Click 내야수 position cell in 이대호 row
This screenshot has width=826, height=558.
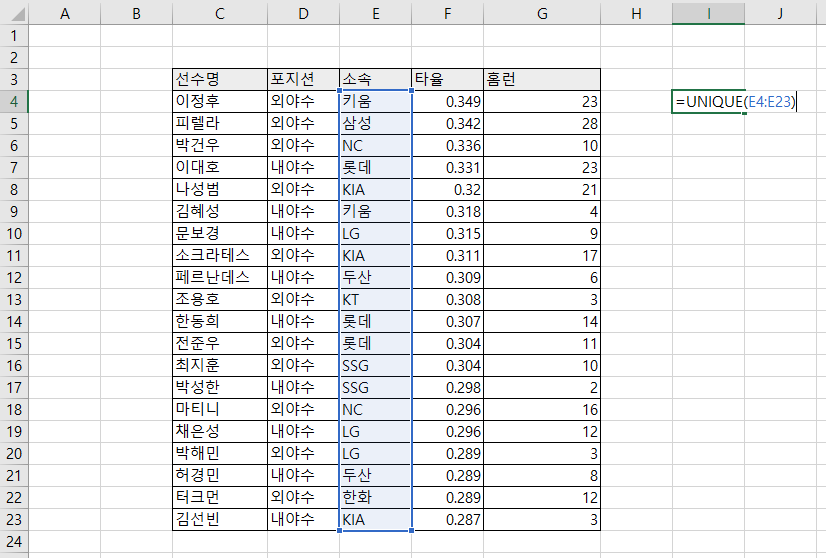click(303, 168)
